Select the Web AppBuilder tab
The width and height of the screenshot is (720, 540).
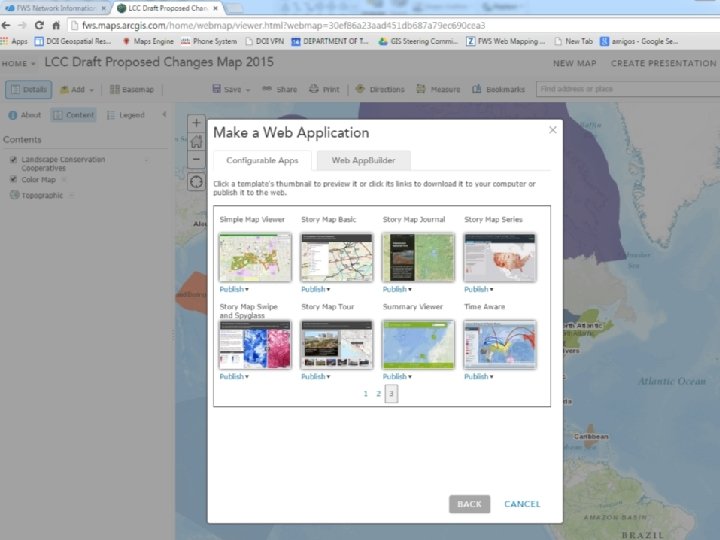coord(363,160)
